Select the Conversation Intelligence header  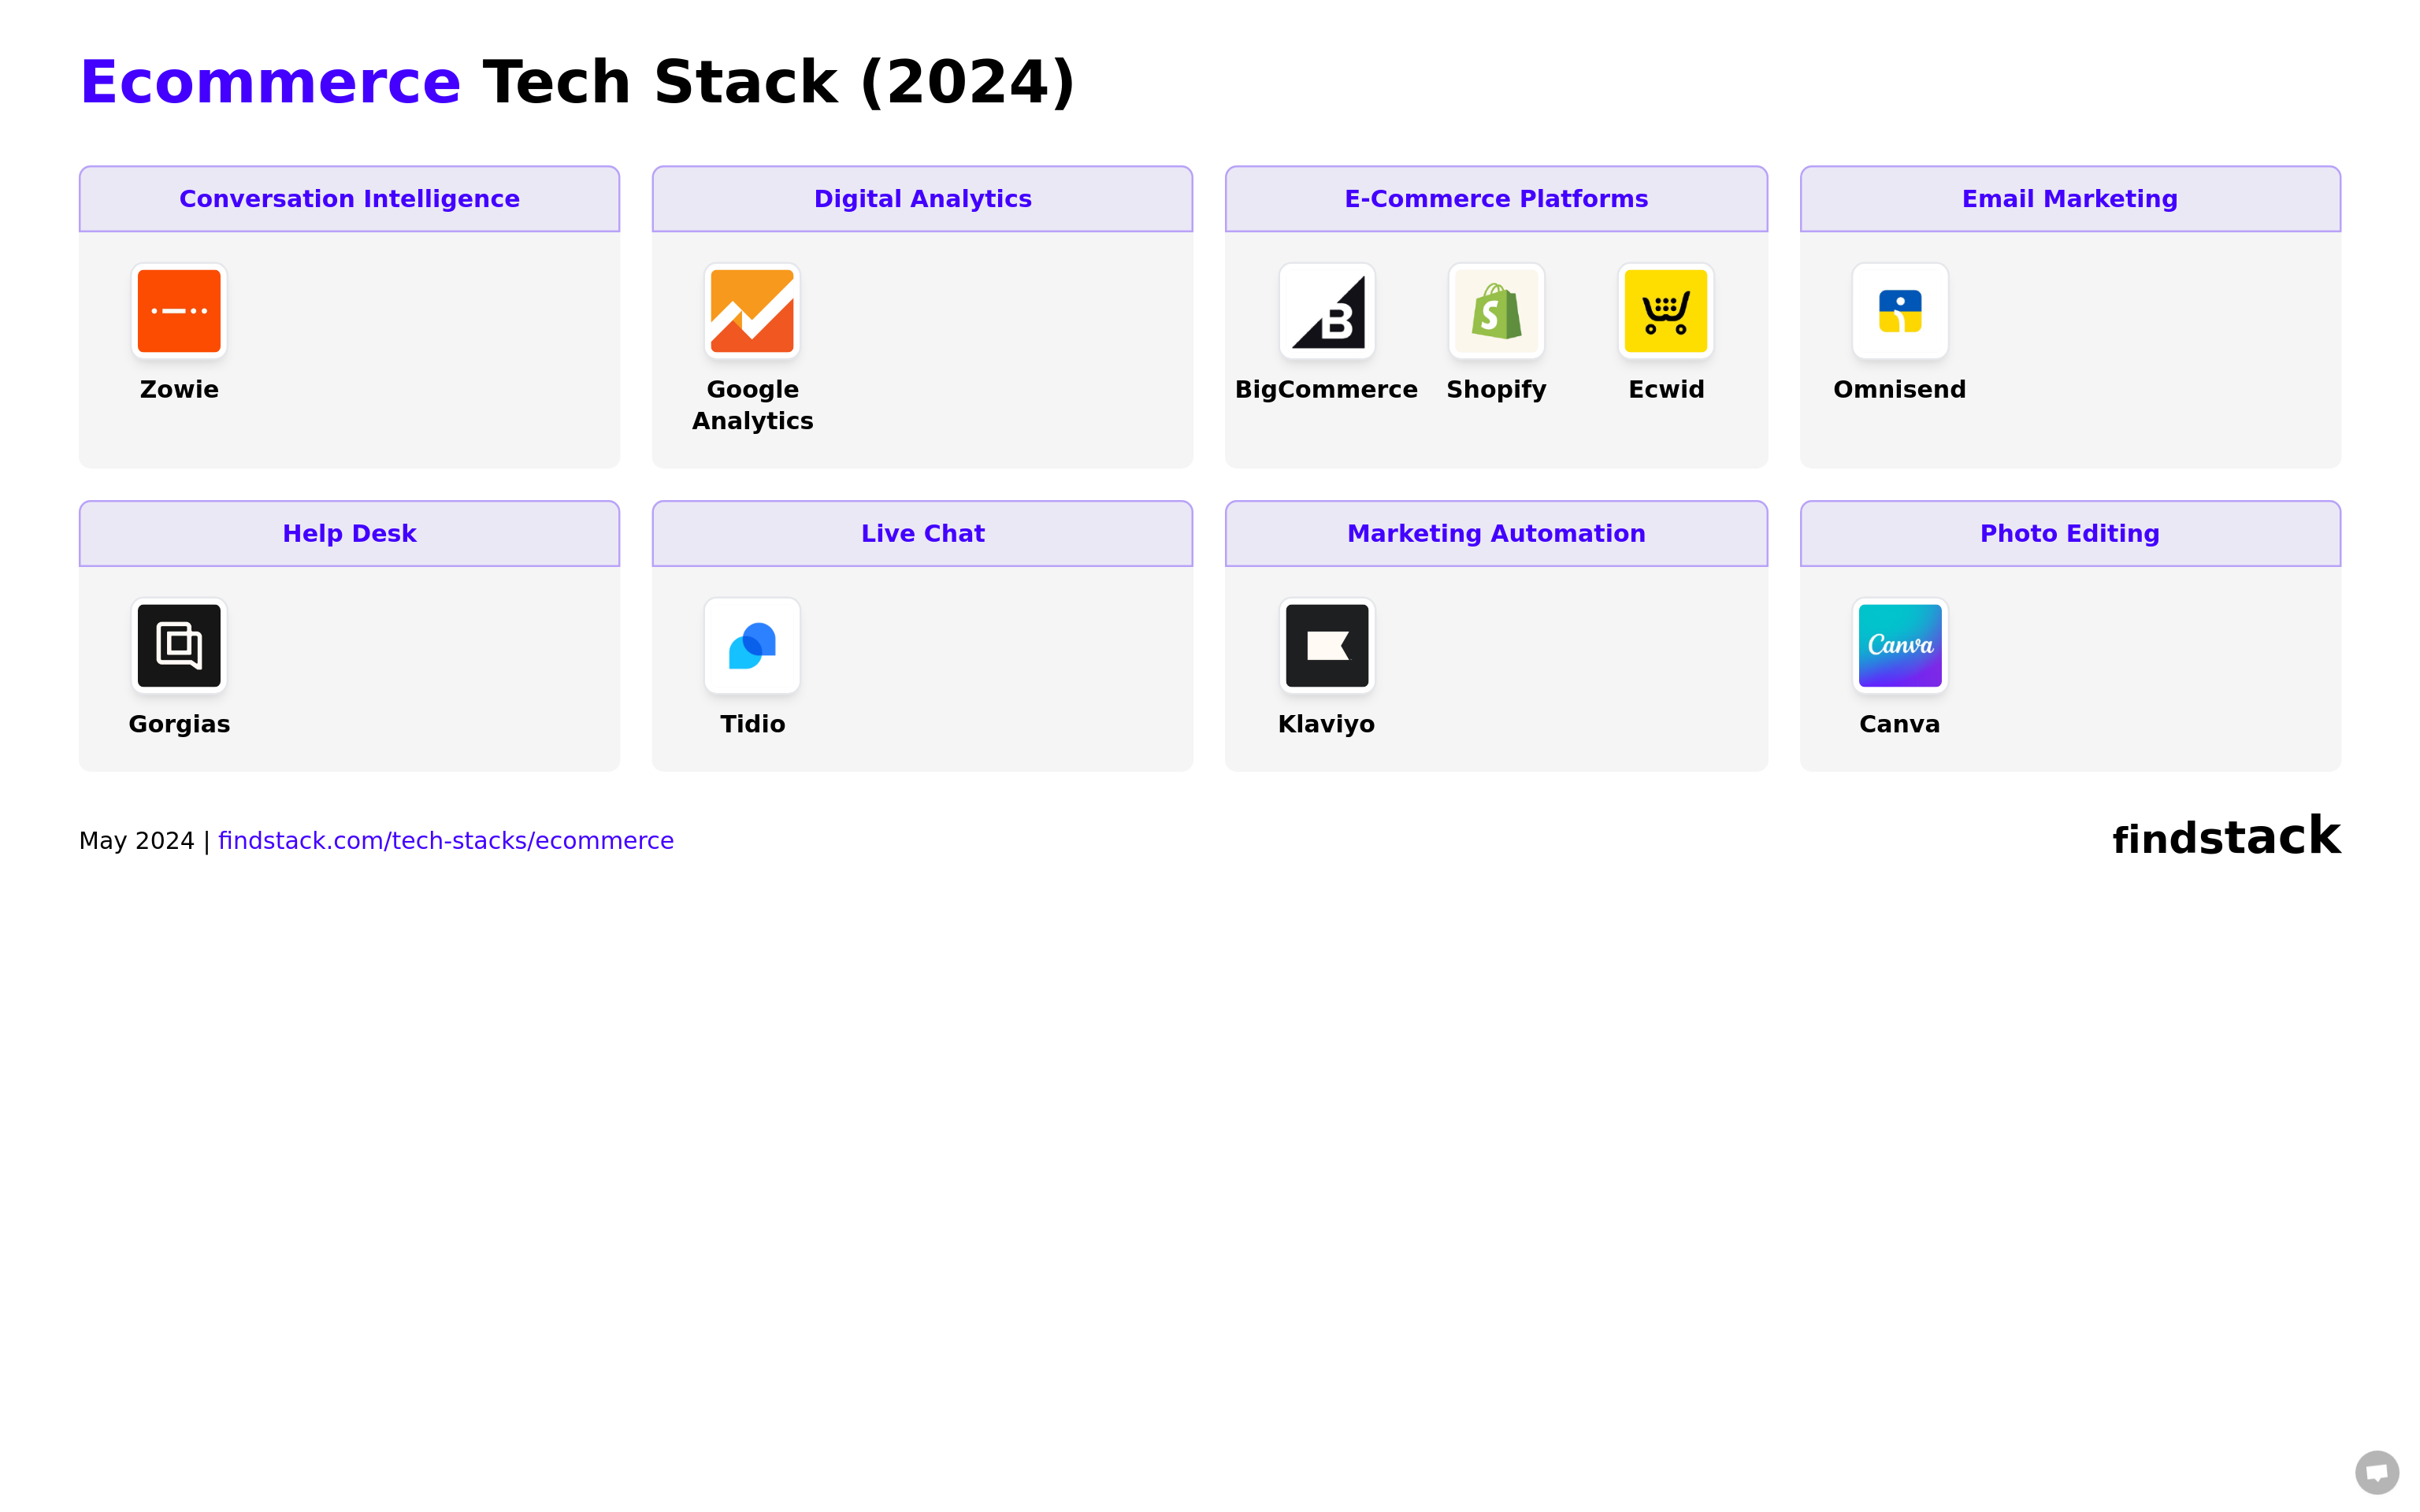349,199
